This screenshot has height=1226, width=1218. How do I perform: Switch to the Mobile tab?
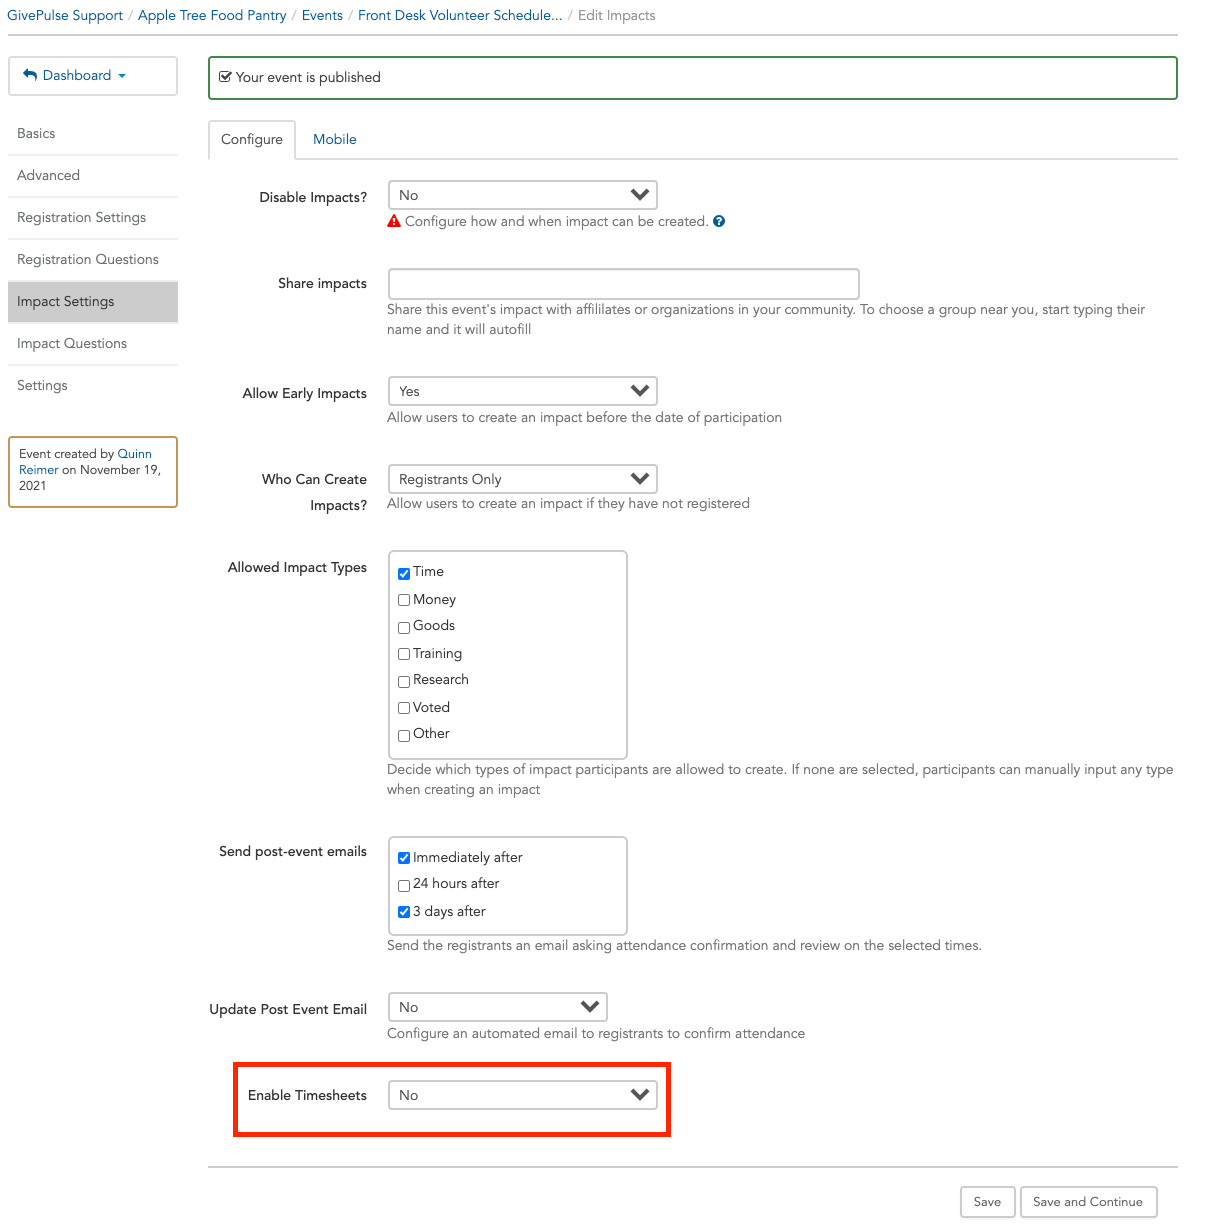point(335,139)
